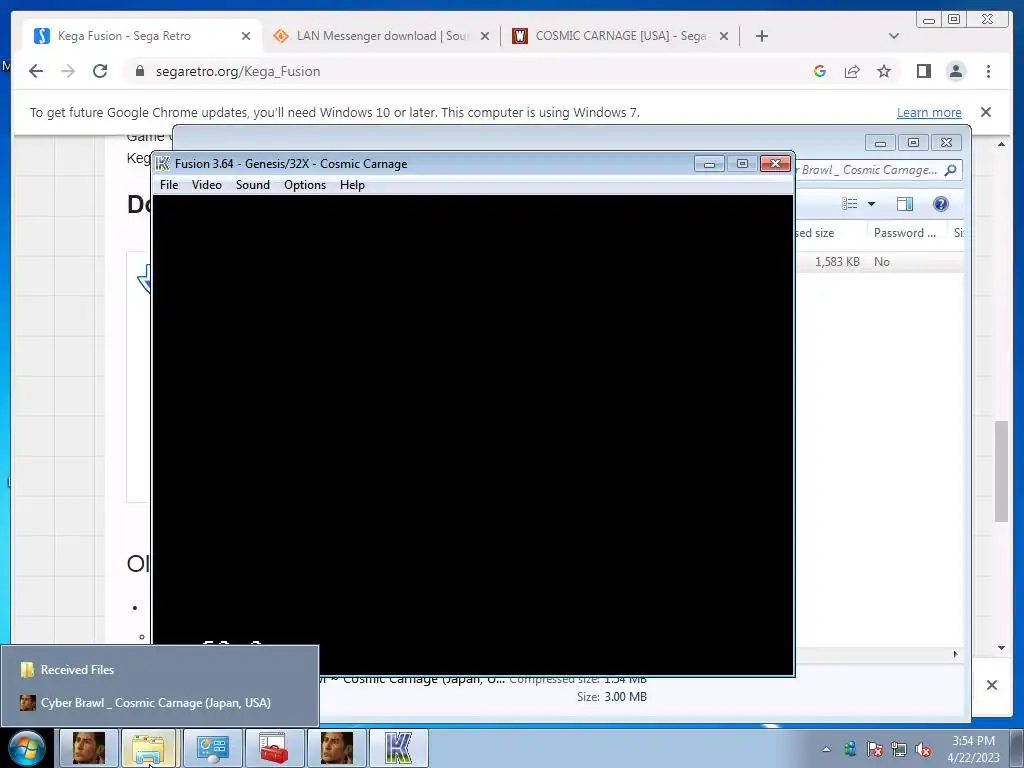This screenshot has height=768, width=1024.
Task: Open the Options menu in Fusion
Action: [x=305, y=185]
